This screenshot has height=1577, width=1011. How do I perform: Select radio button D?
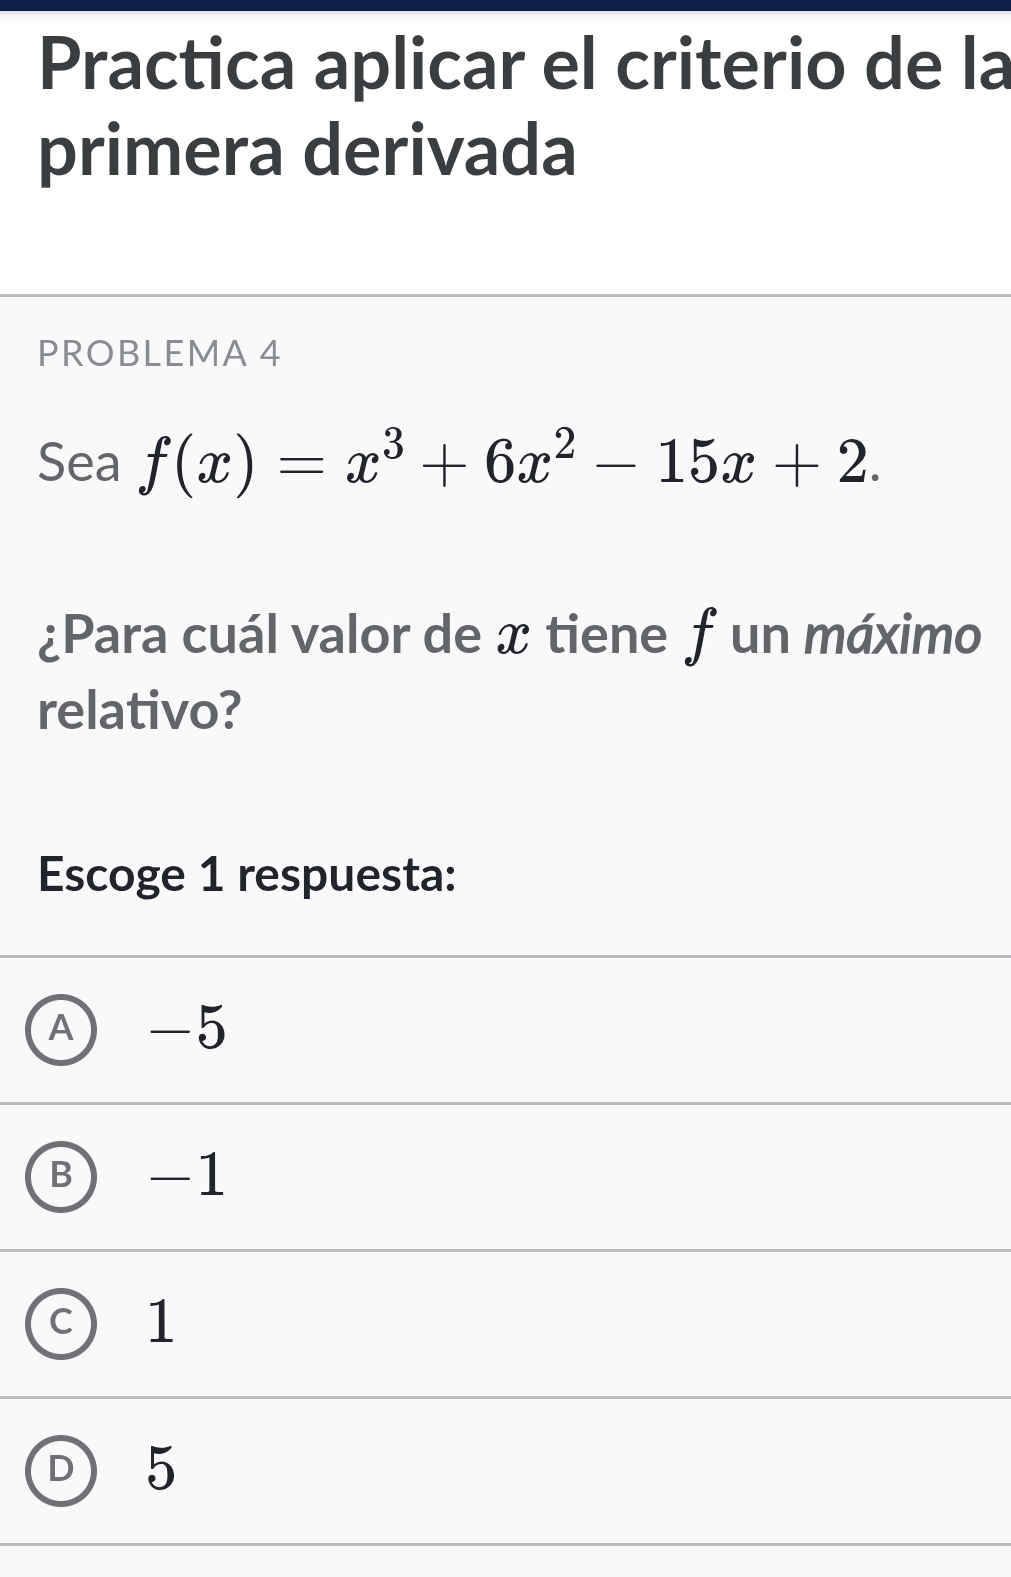click(62, 1470)
